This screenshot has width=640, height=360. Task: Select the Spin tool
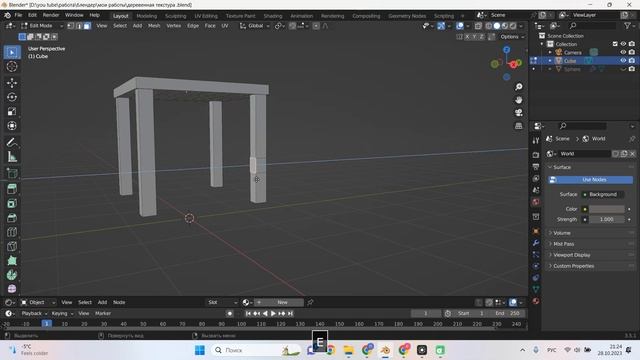tap(12, 275)
